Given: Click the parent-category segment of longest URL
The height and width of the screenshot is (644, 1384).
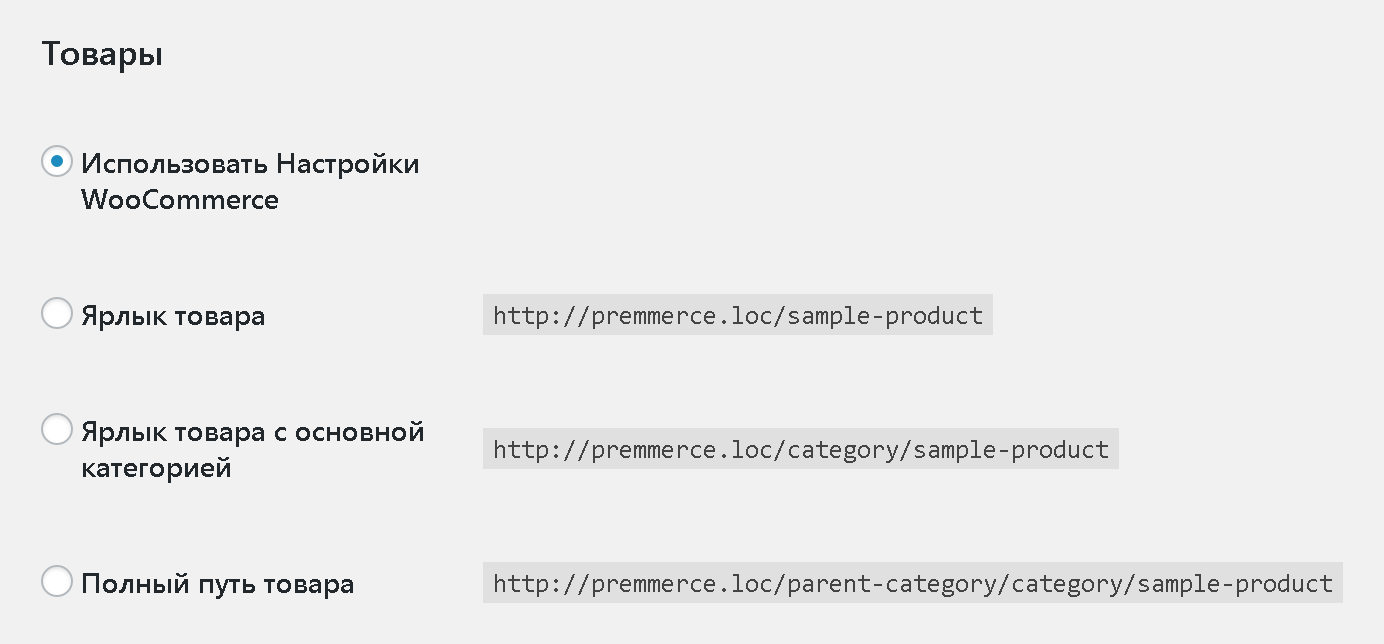Looking at the screenshot, I should tap(893, 583).
